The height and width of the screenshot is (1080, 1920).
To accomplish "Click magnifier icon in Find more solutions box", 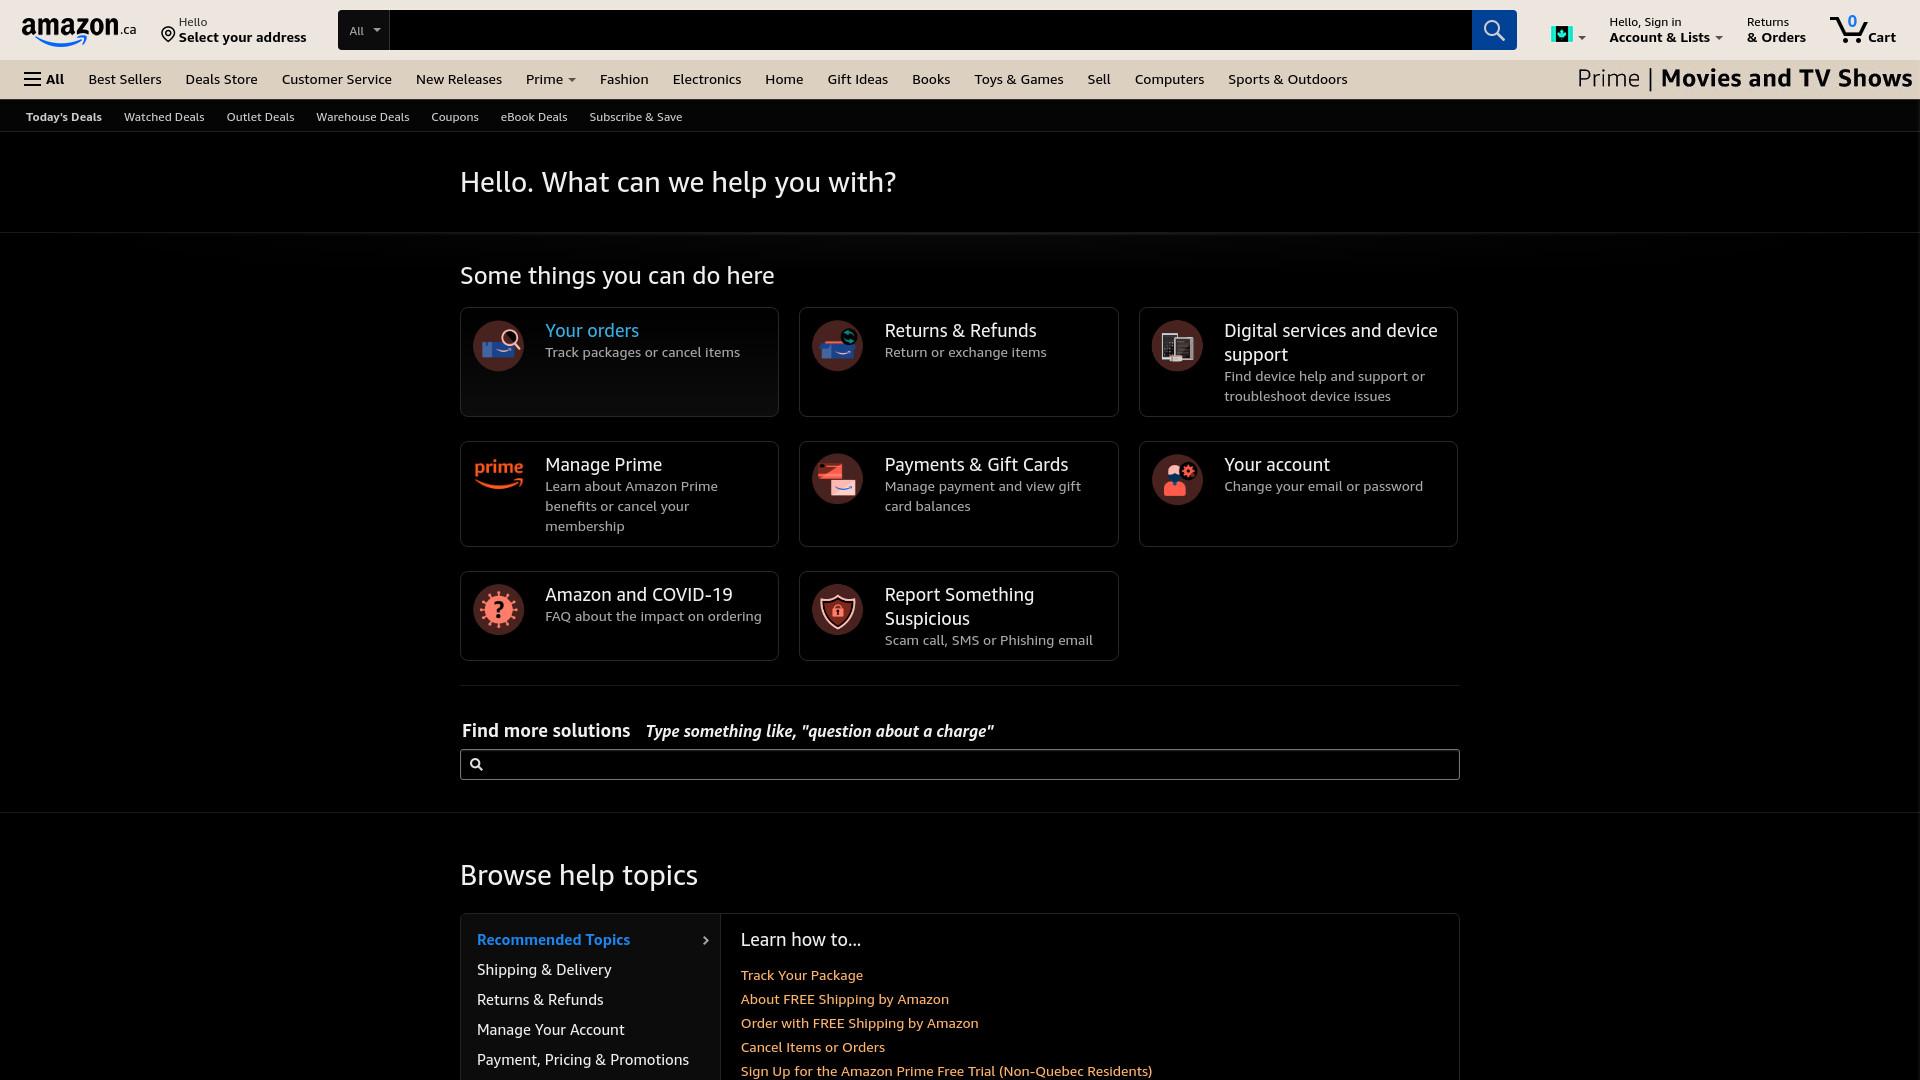I will (x=477, y=765).
